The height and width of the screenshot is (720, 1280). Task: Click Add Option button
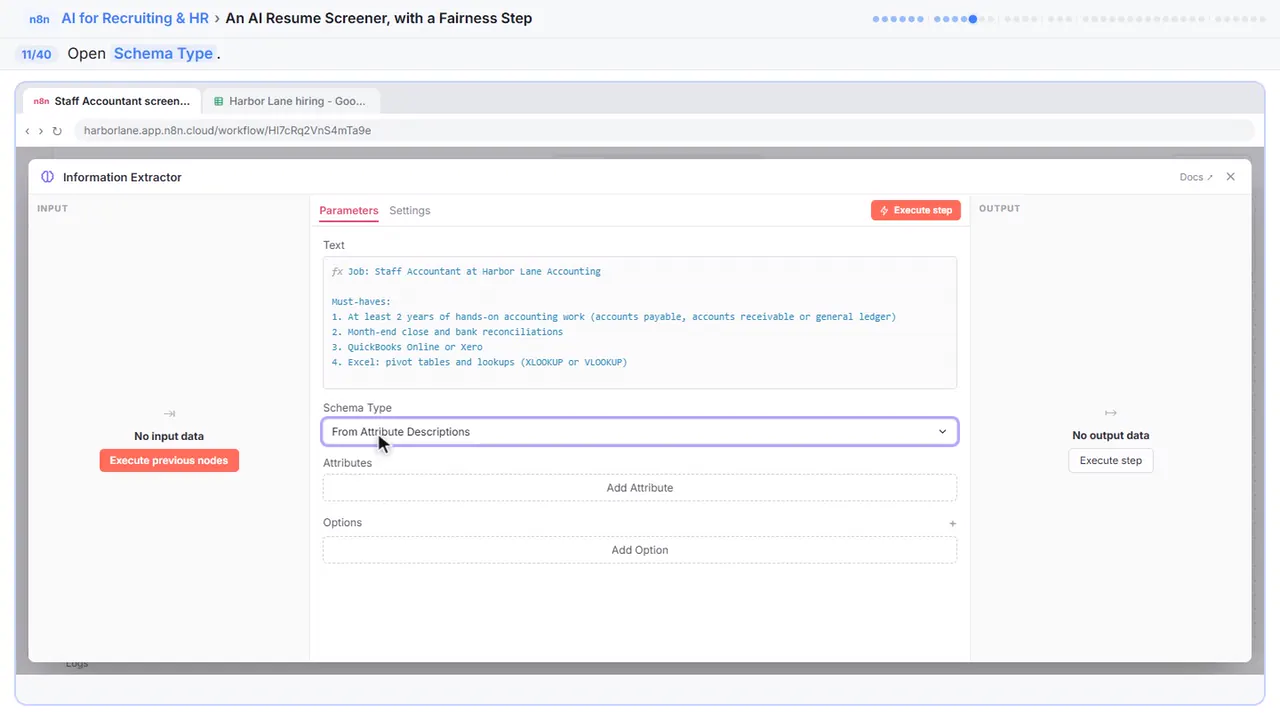[x=640, y=550]
